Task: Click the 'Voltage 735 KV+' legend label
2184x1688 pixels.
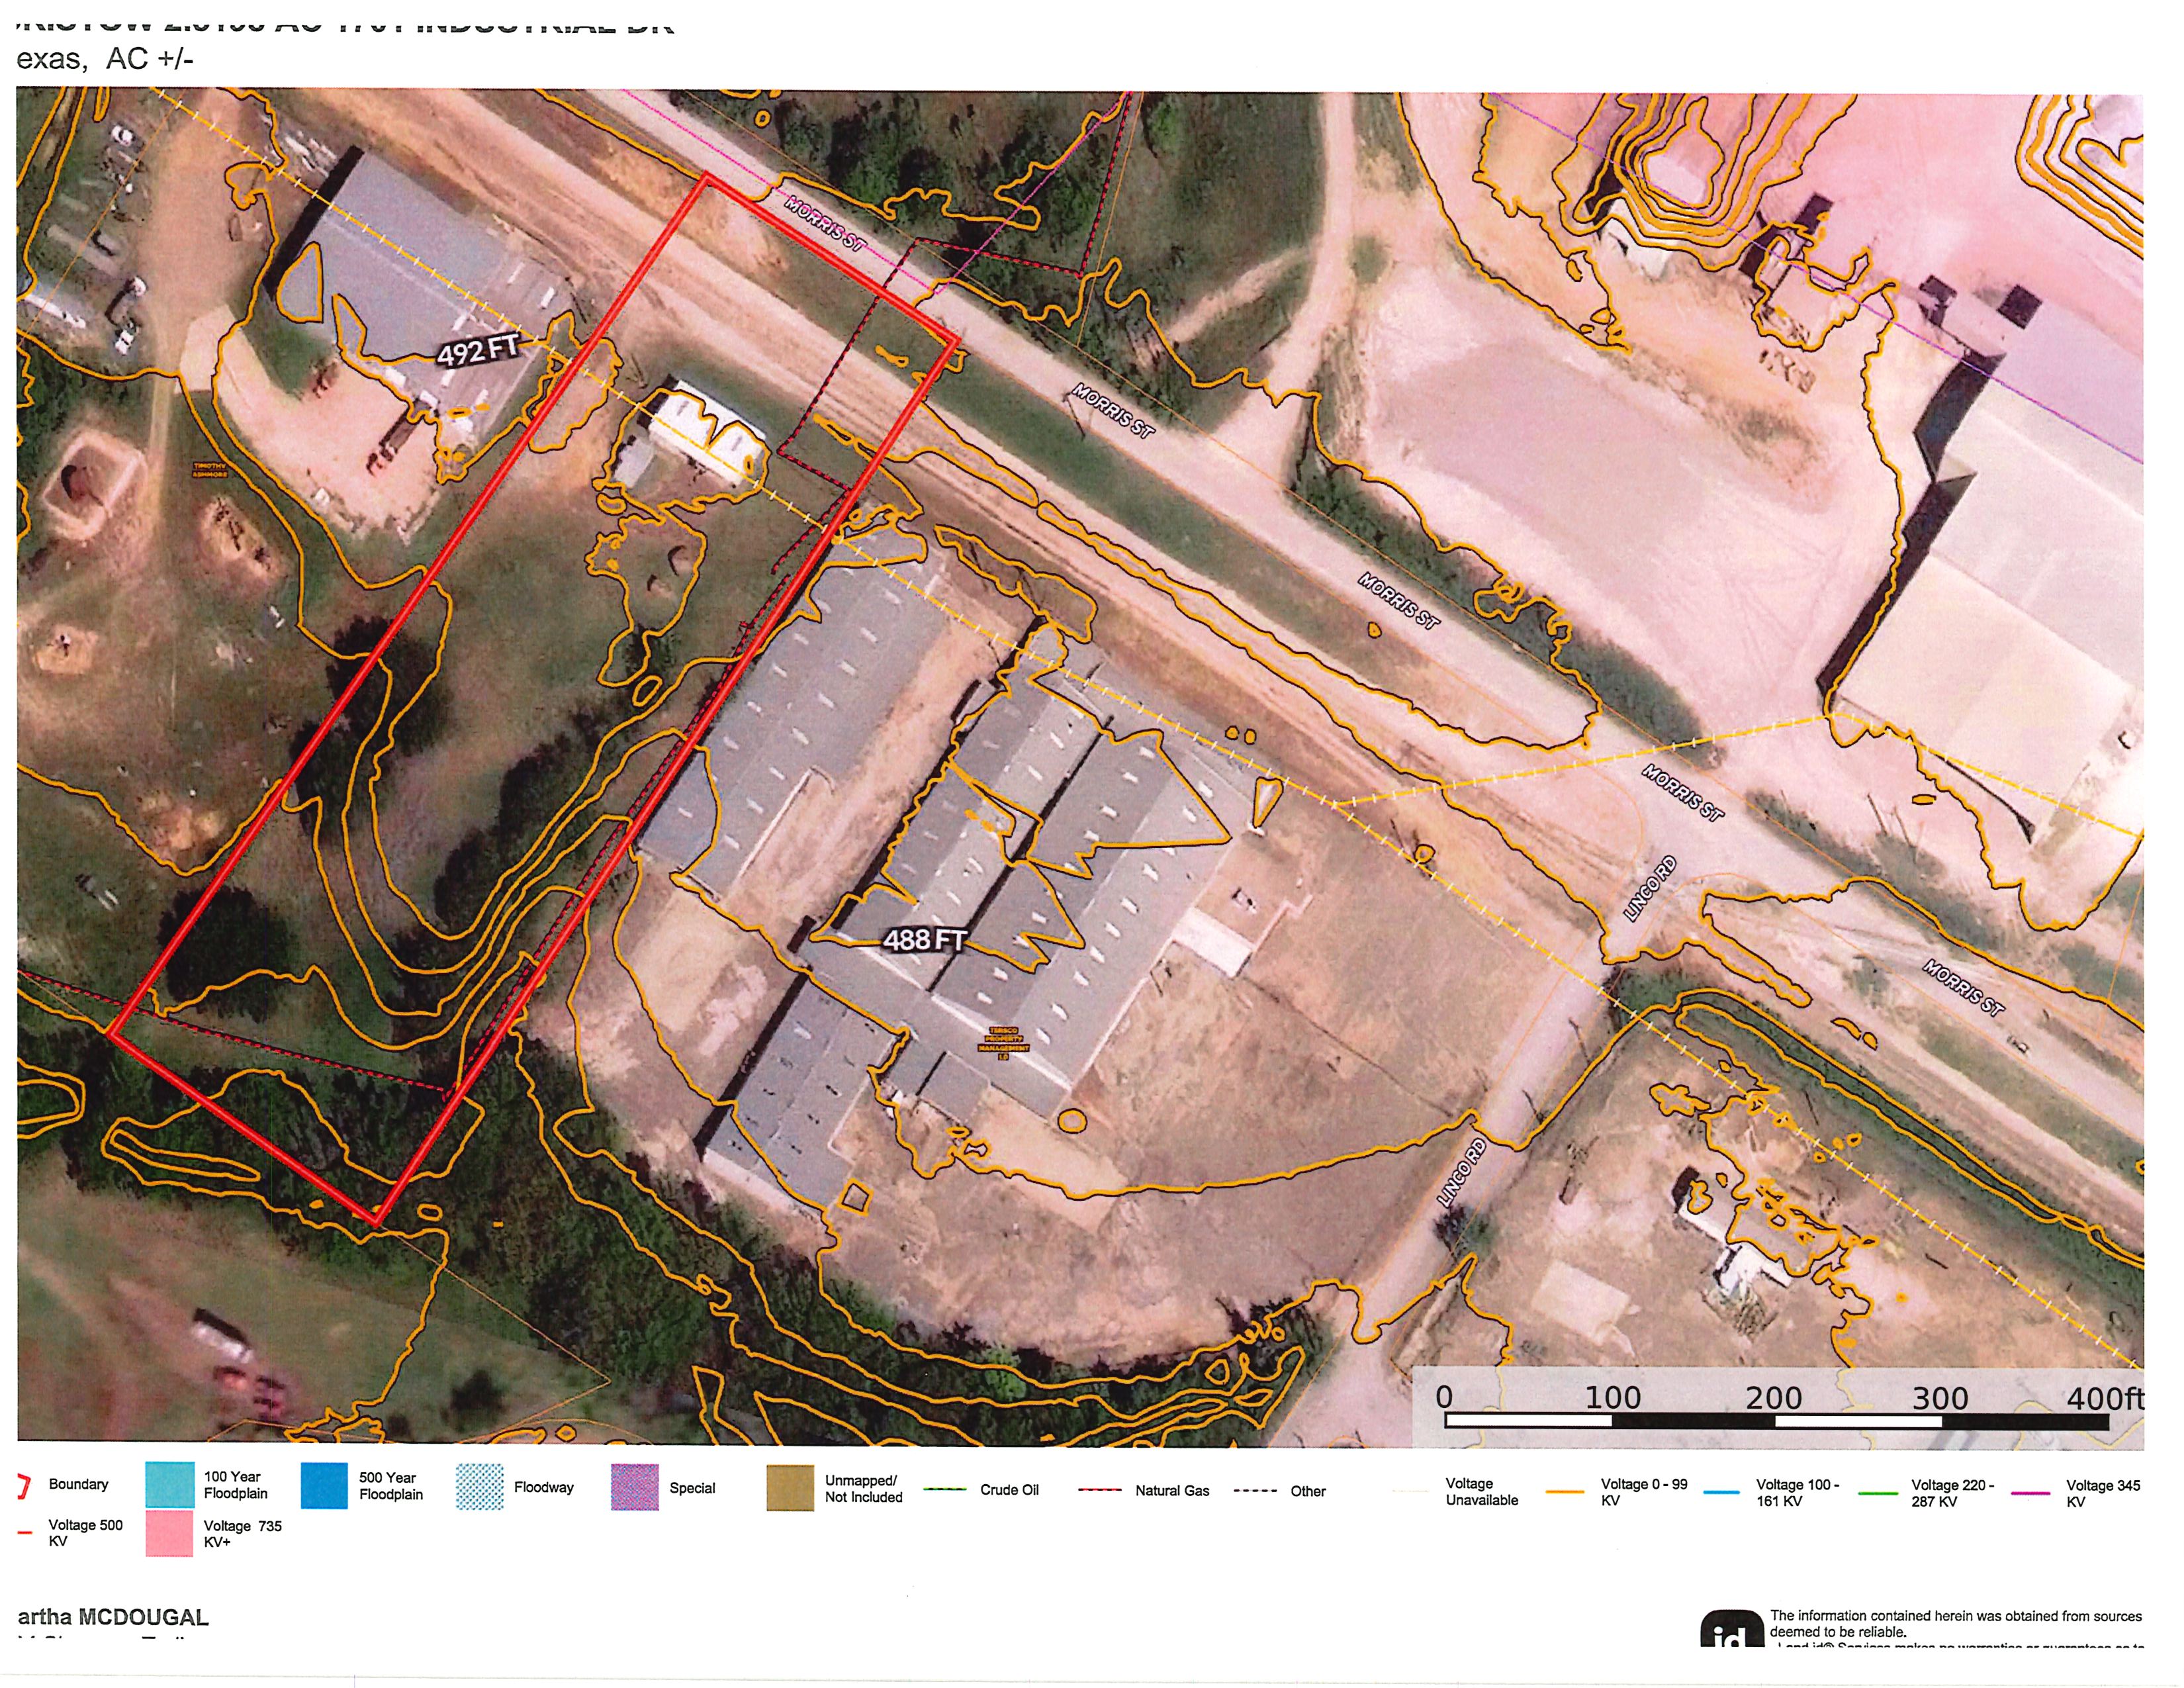Action: pos(243,1534)
